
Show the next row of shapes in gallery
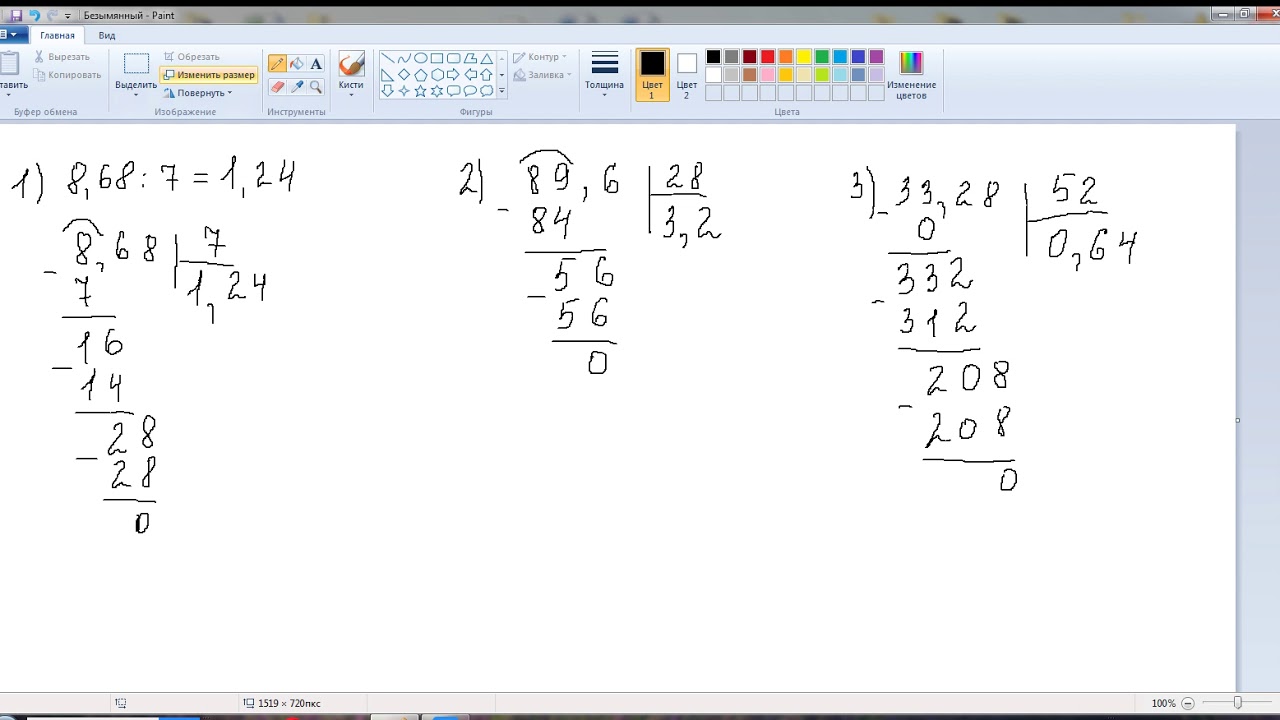[x=502, y=75]
